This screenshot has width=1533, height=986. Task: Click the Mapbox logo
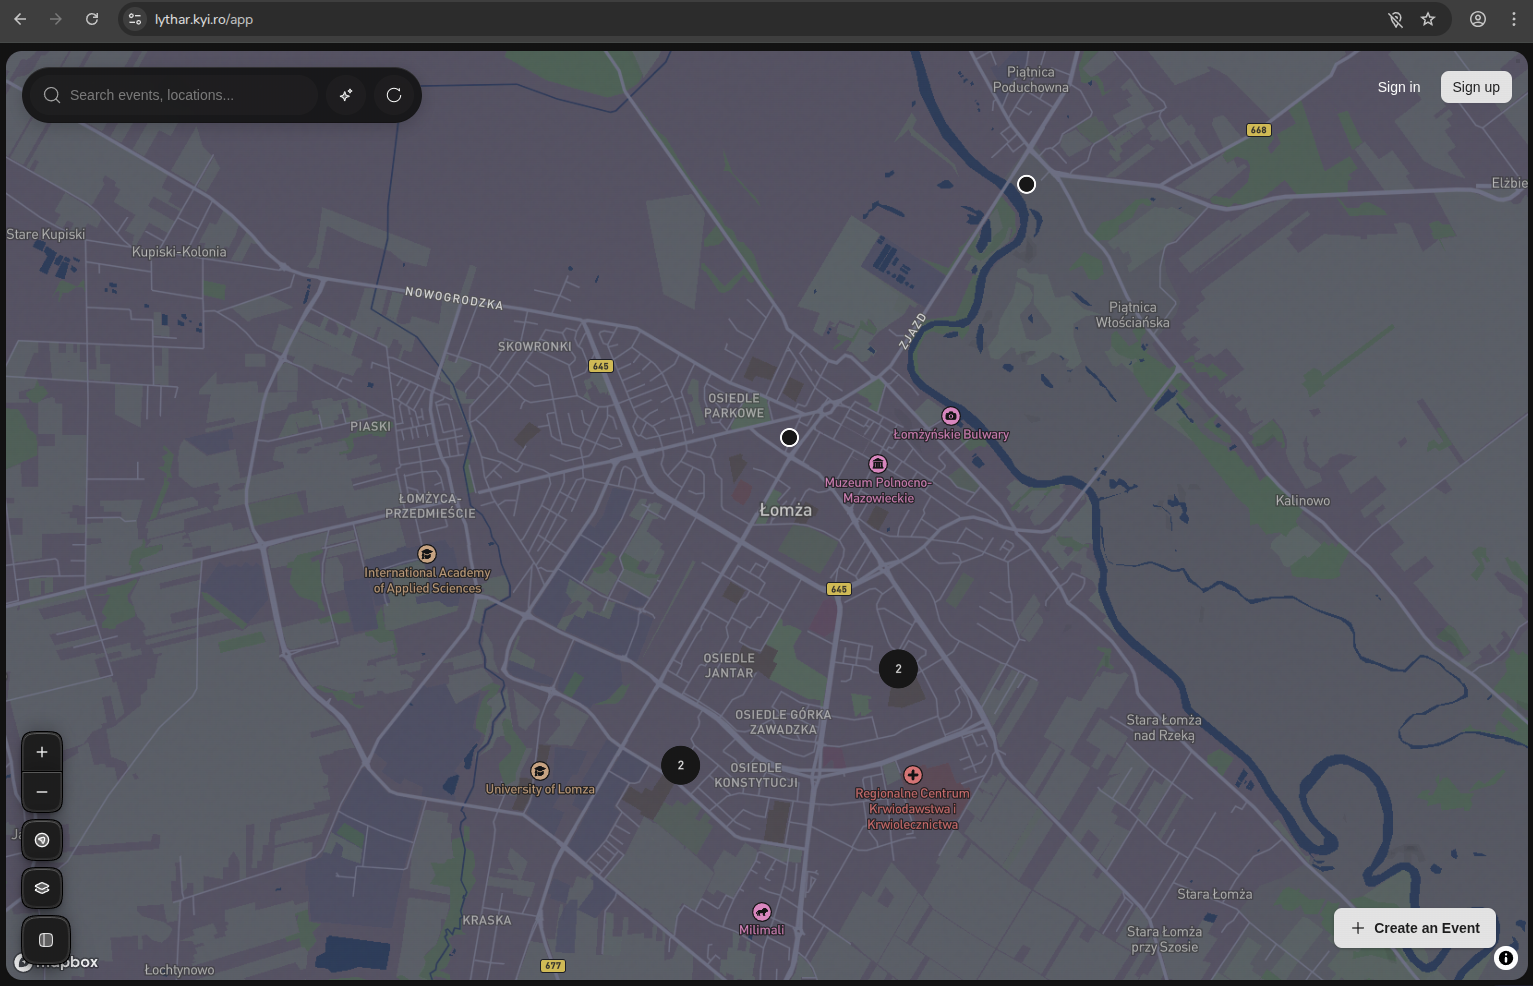click(x=58, y=962)
